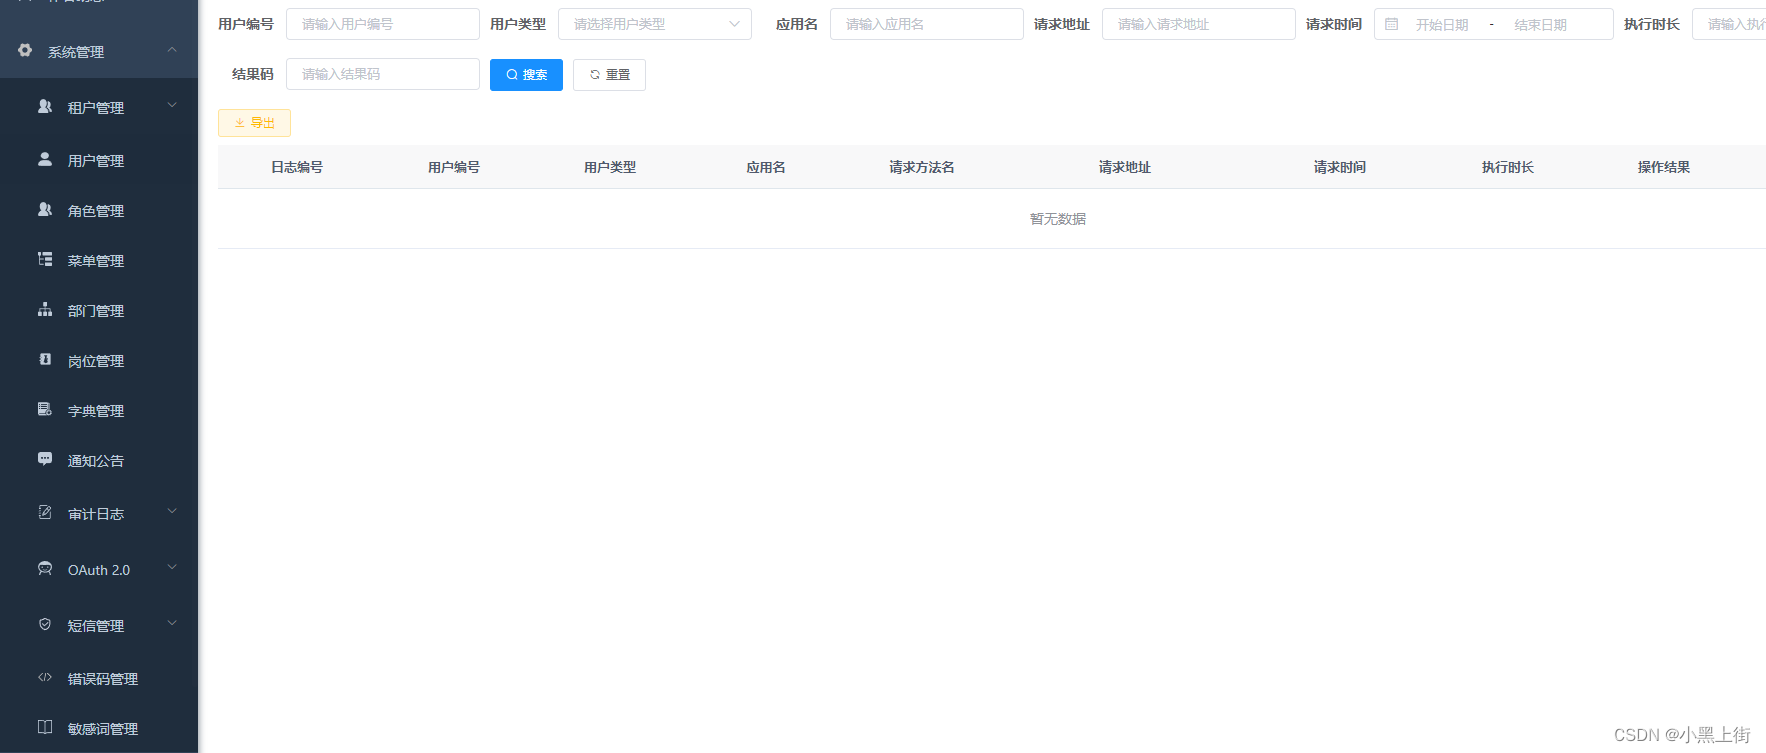Click the 敏感词管理 book icon

pos(45,727)
